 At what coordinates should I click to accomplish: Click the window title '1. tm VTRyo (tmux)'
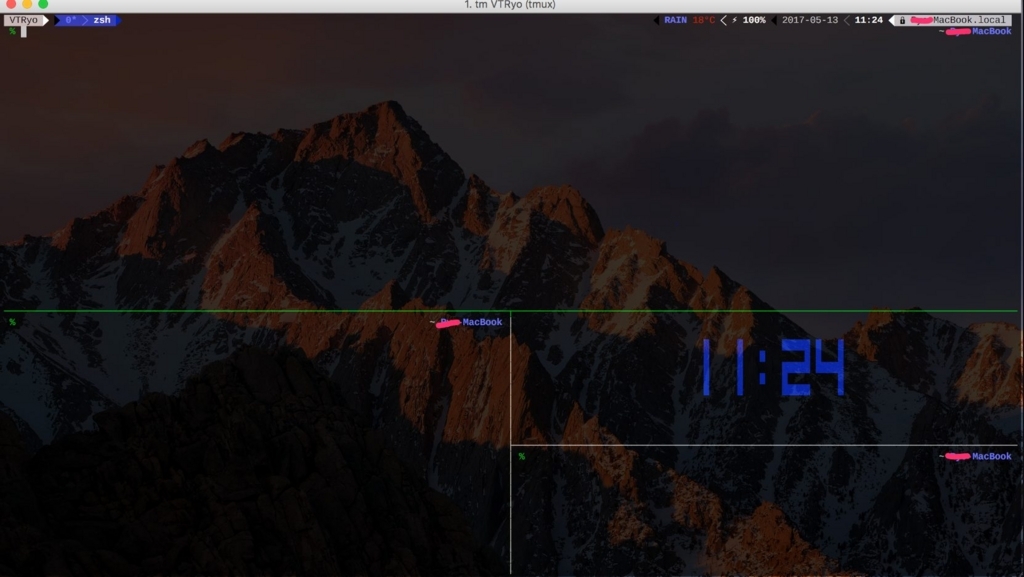point(510,5)
